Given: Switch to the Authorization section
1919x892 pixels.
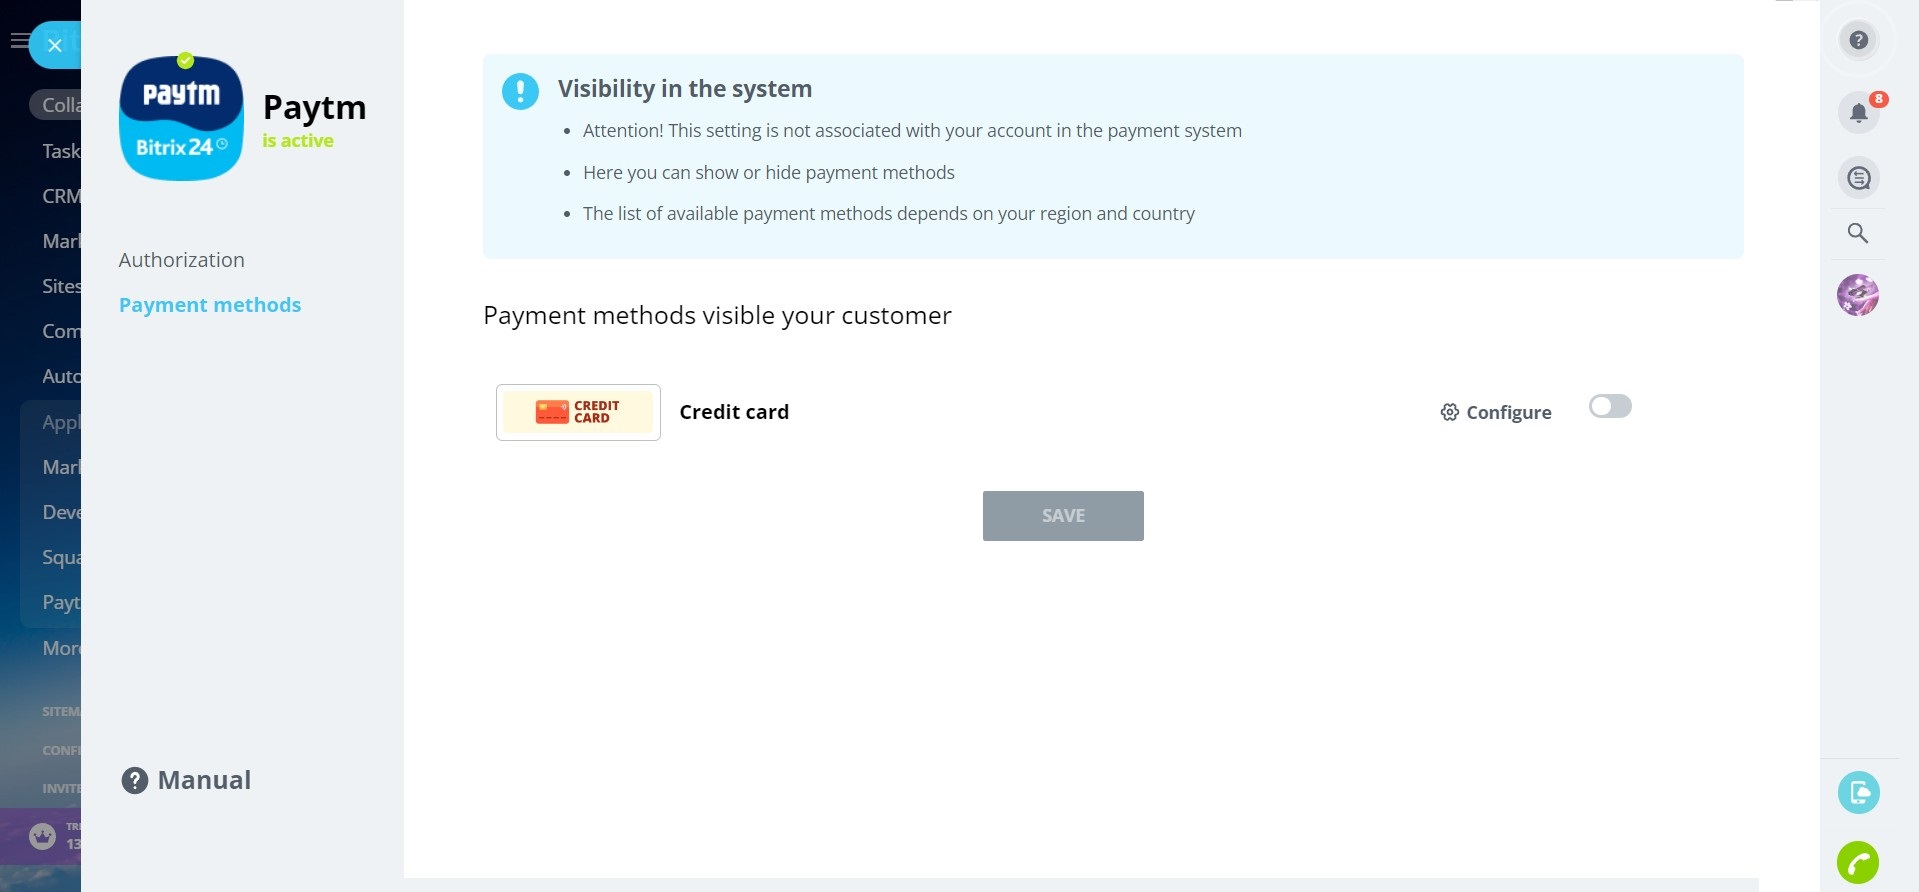Looking at the screenshot, I should click(181, 260).
